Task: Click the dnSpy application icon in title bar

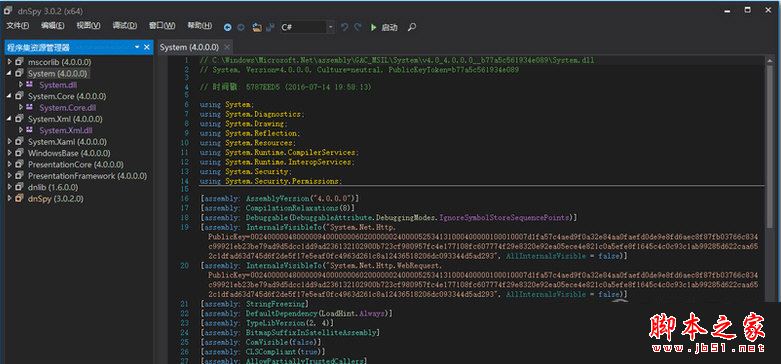Action: point(8,10)
